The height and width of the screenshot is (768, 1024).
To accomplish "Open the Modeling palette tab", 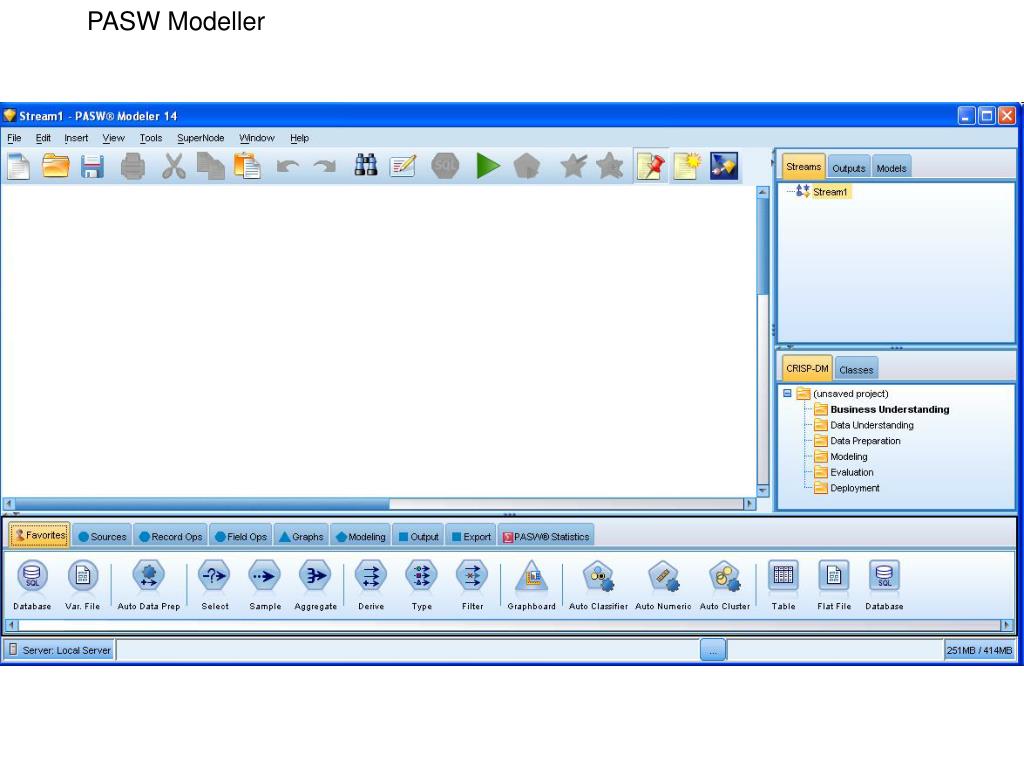I will point(360,537).
